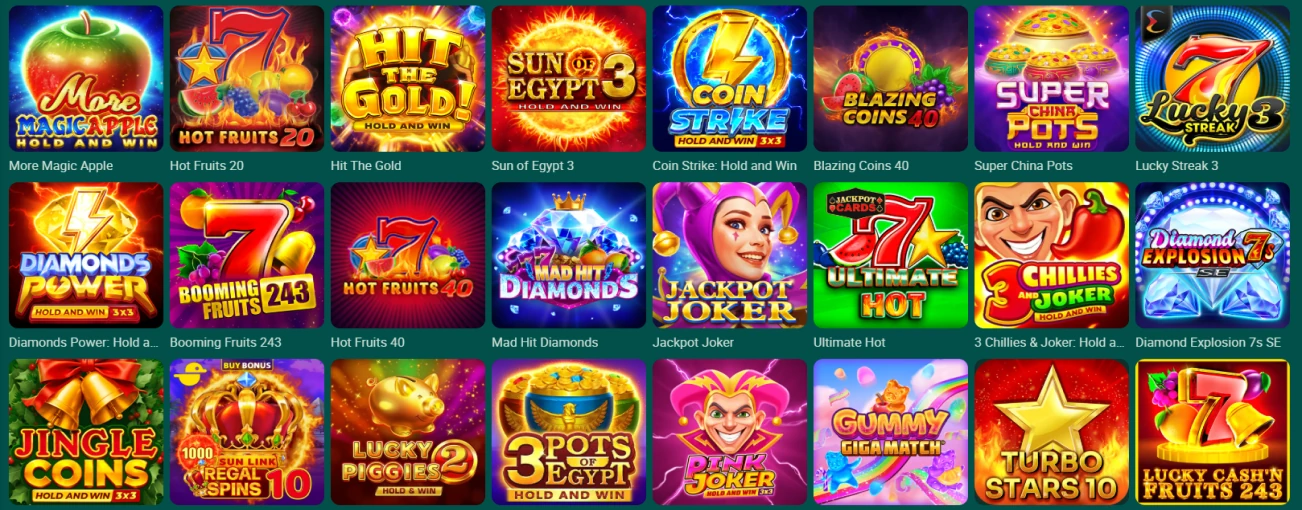Viewport: 1302px width, 510px height.
Task: Click the Mad Hit Diamonds tile
Action: [x=569, y=255]
